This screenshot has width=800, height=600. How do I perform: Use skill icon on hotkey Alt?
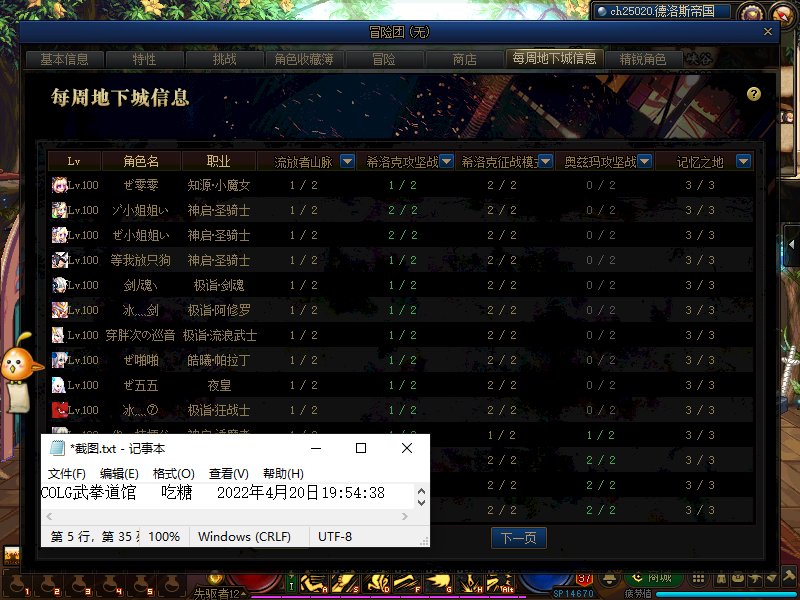(x=500, y=584)
